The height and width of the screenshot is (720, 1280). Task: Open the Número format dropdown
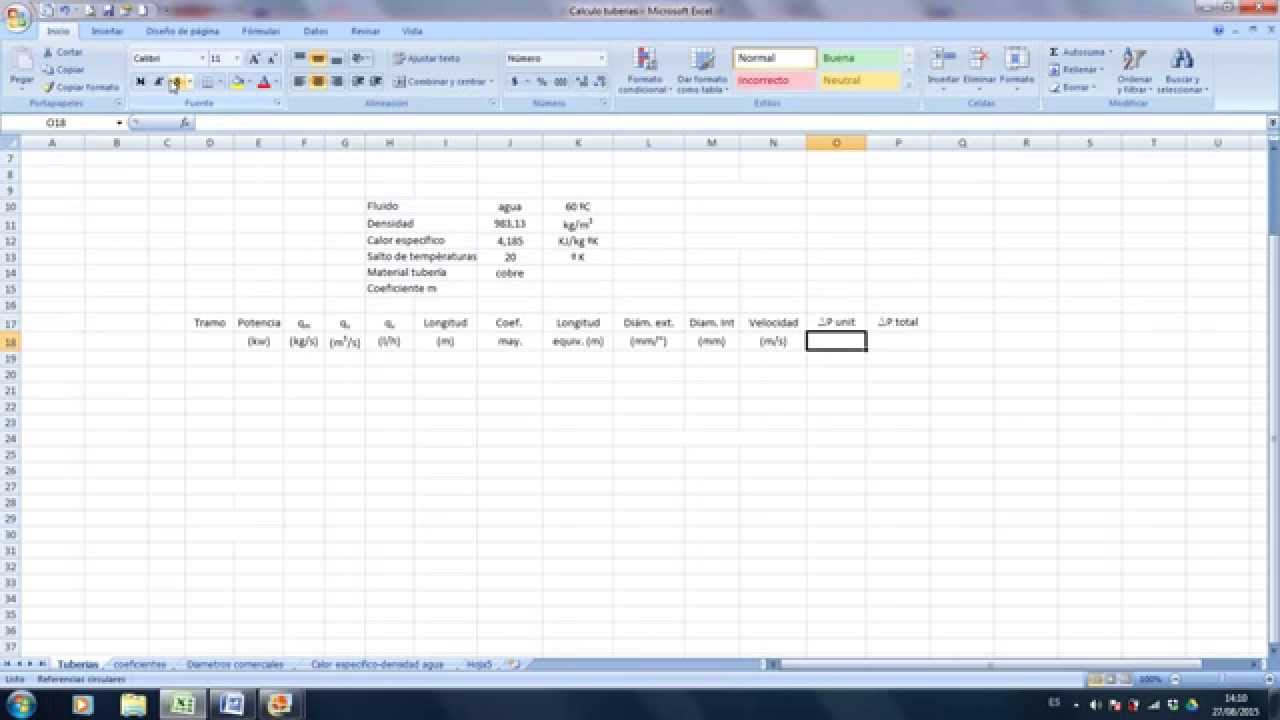tap(601, 59)
